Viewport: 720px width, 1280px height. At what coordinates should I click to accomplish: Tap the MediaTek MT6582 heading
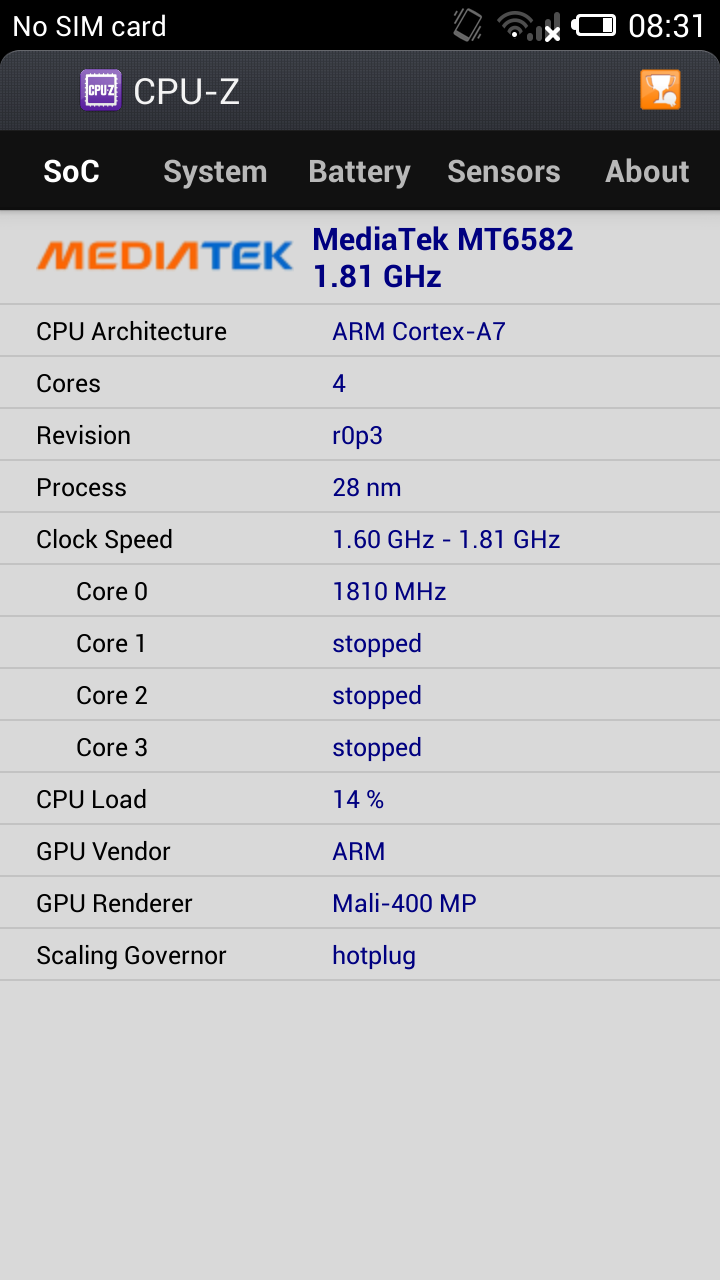[x=443, y=239]
